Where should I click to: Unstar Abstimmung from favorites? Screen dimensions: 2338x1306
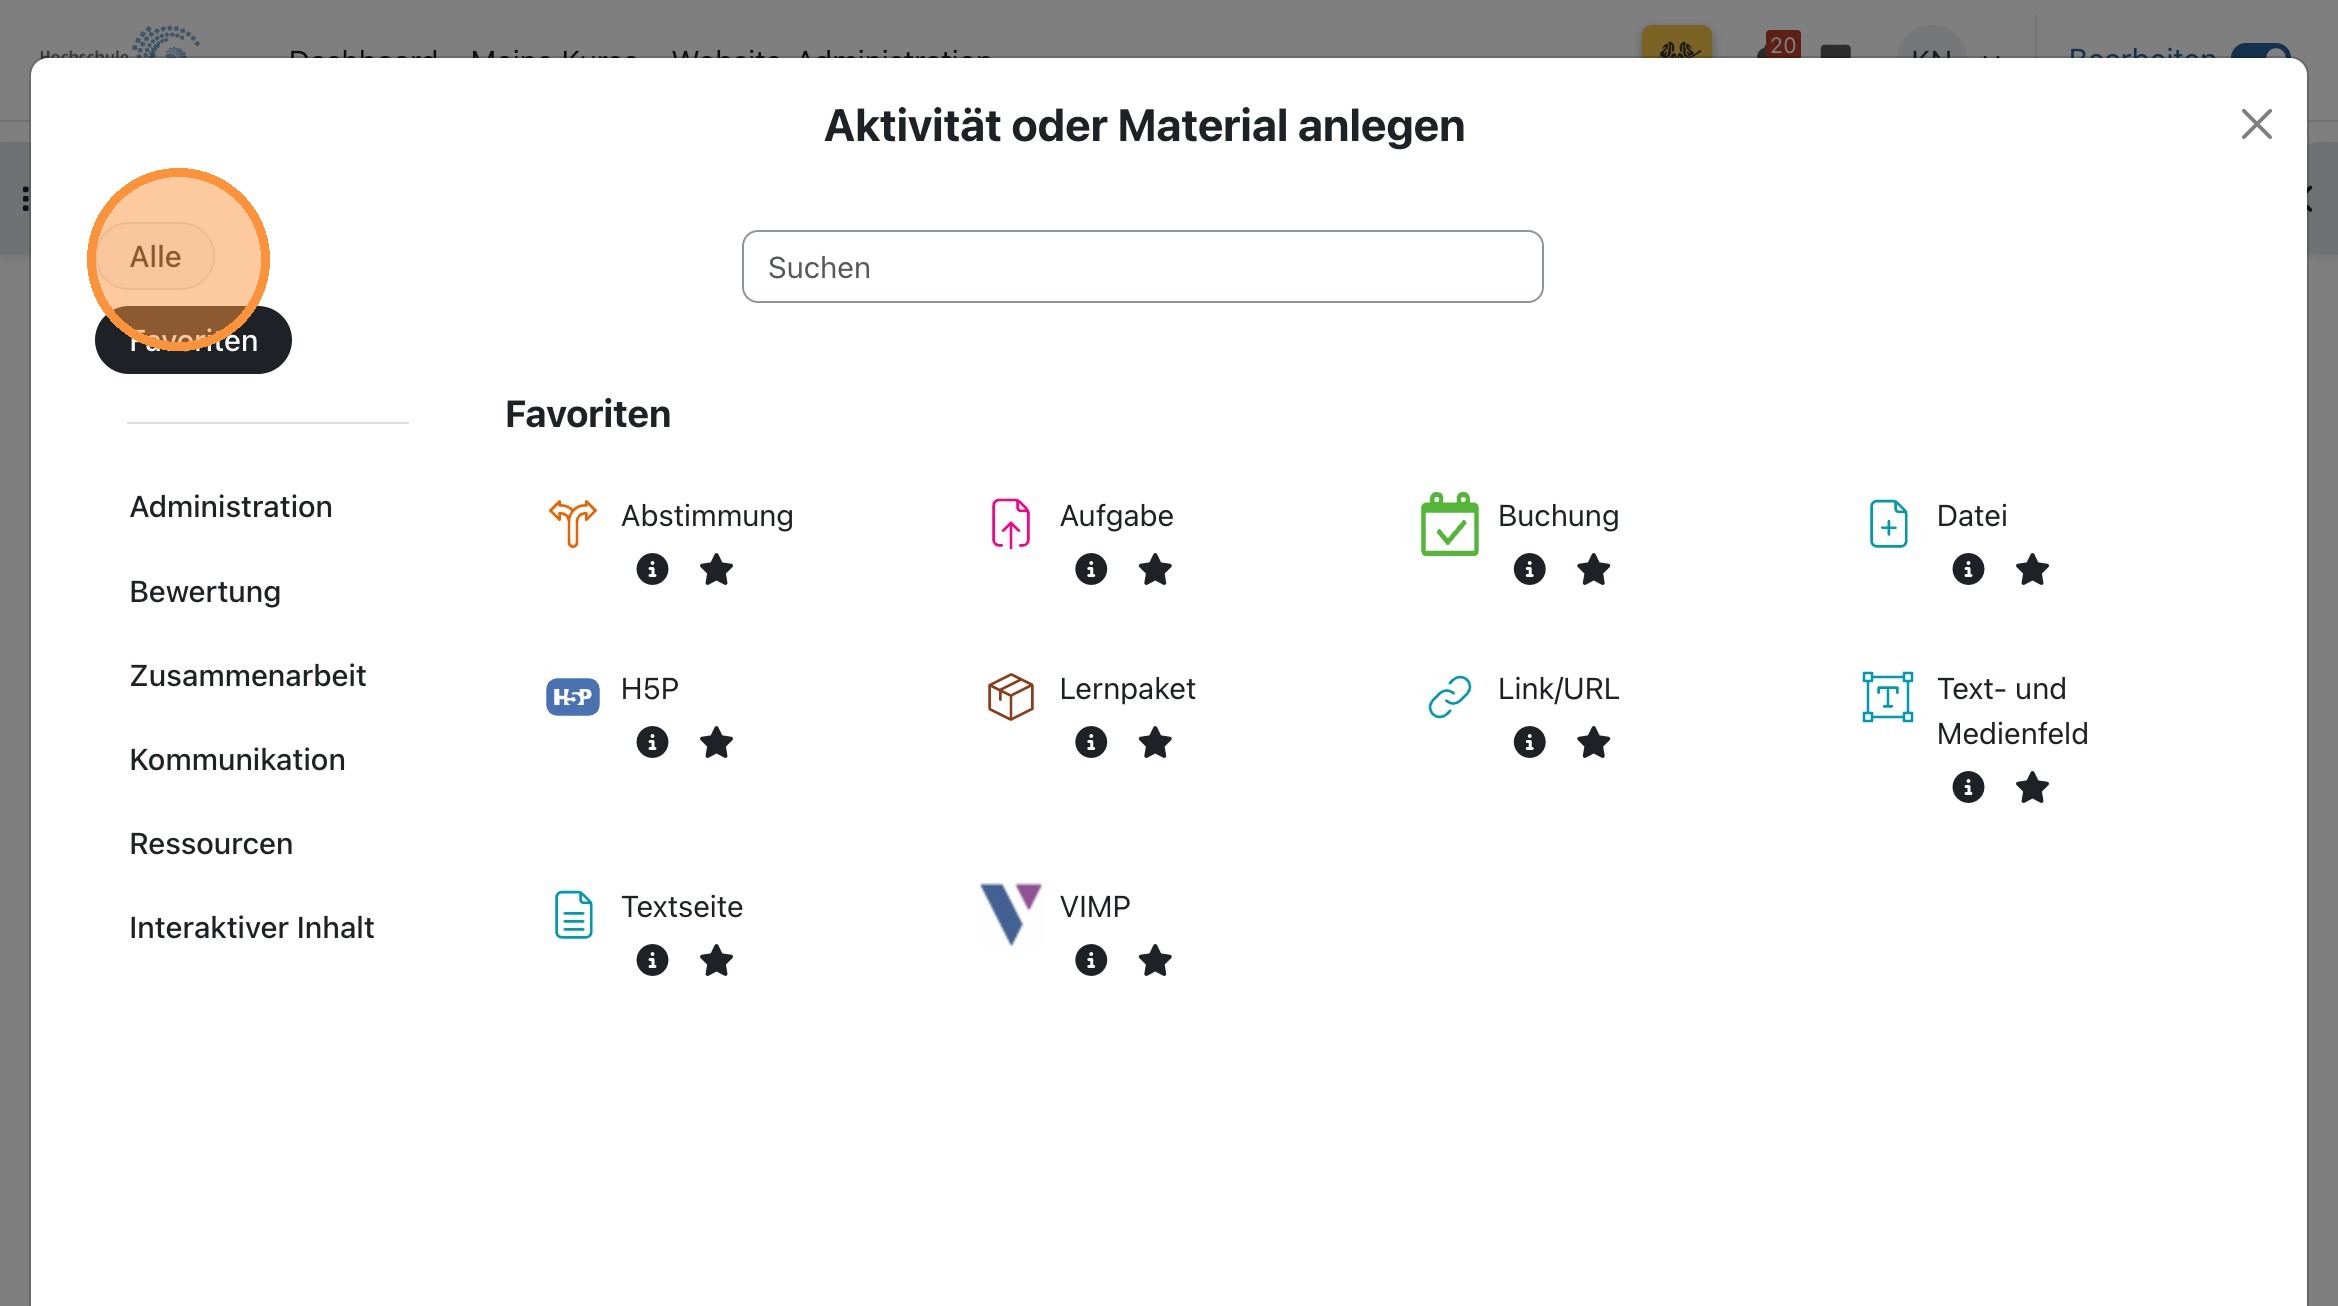point(716,570)
